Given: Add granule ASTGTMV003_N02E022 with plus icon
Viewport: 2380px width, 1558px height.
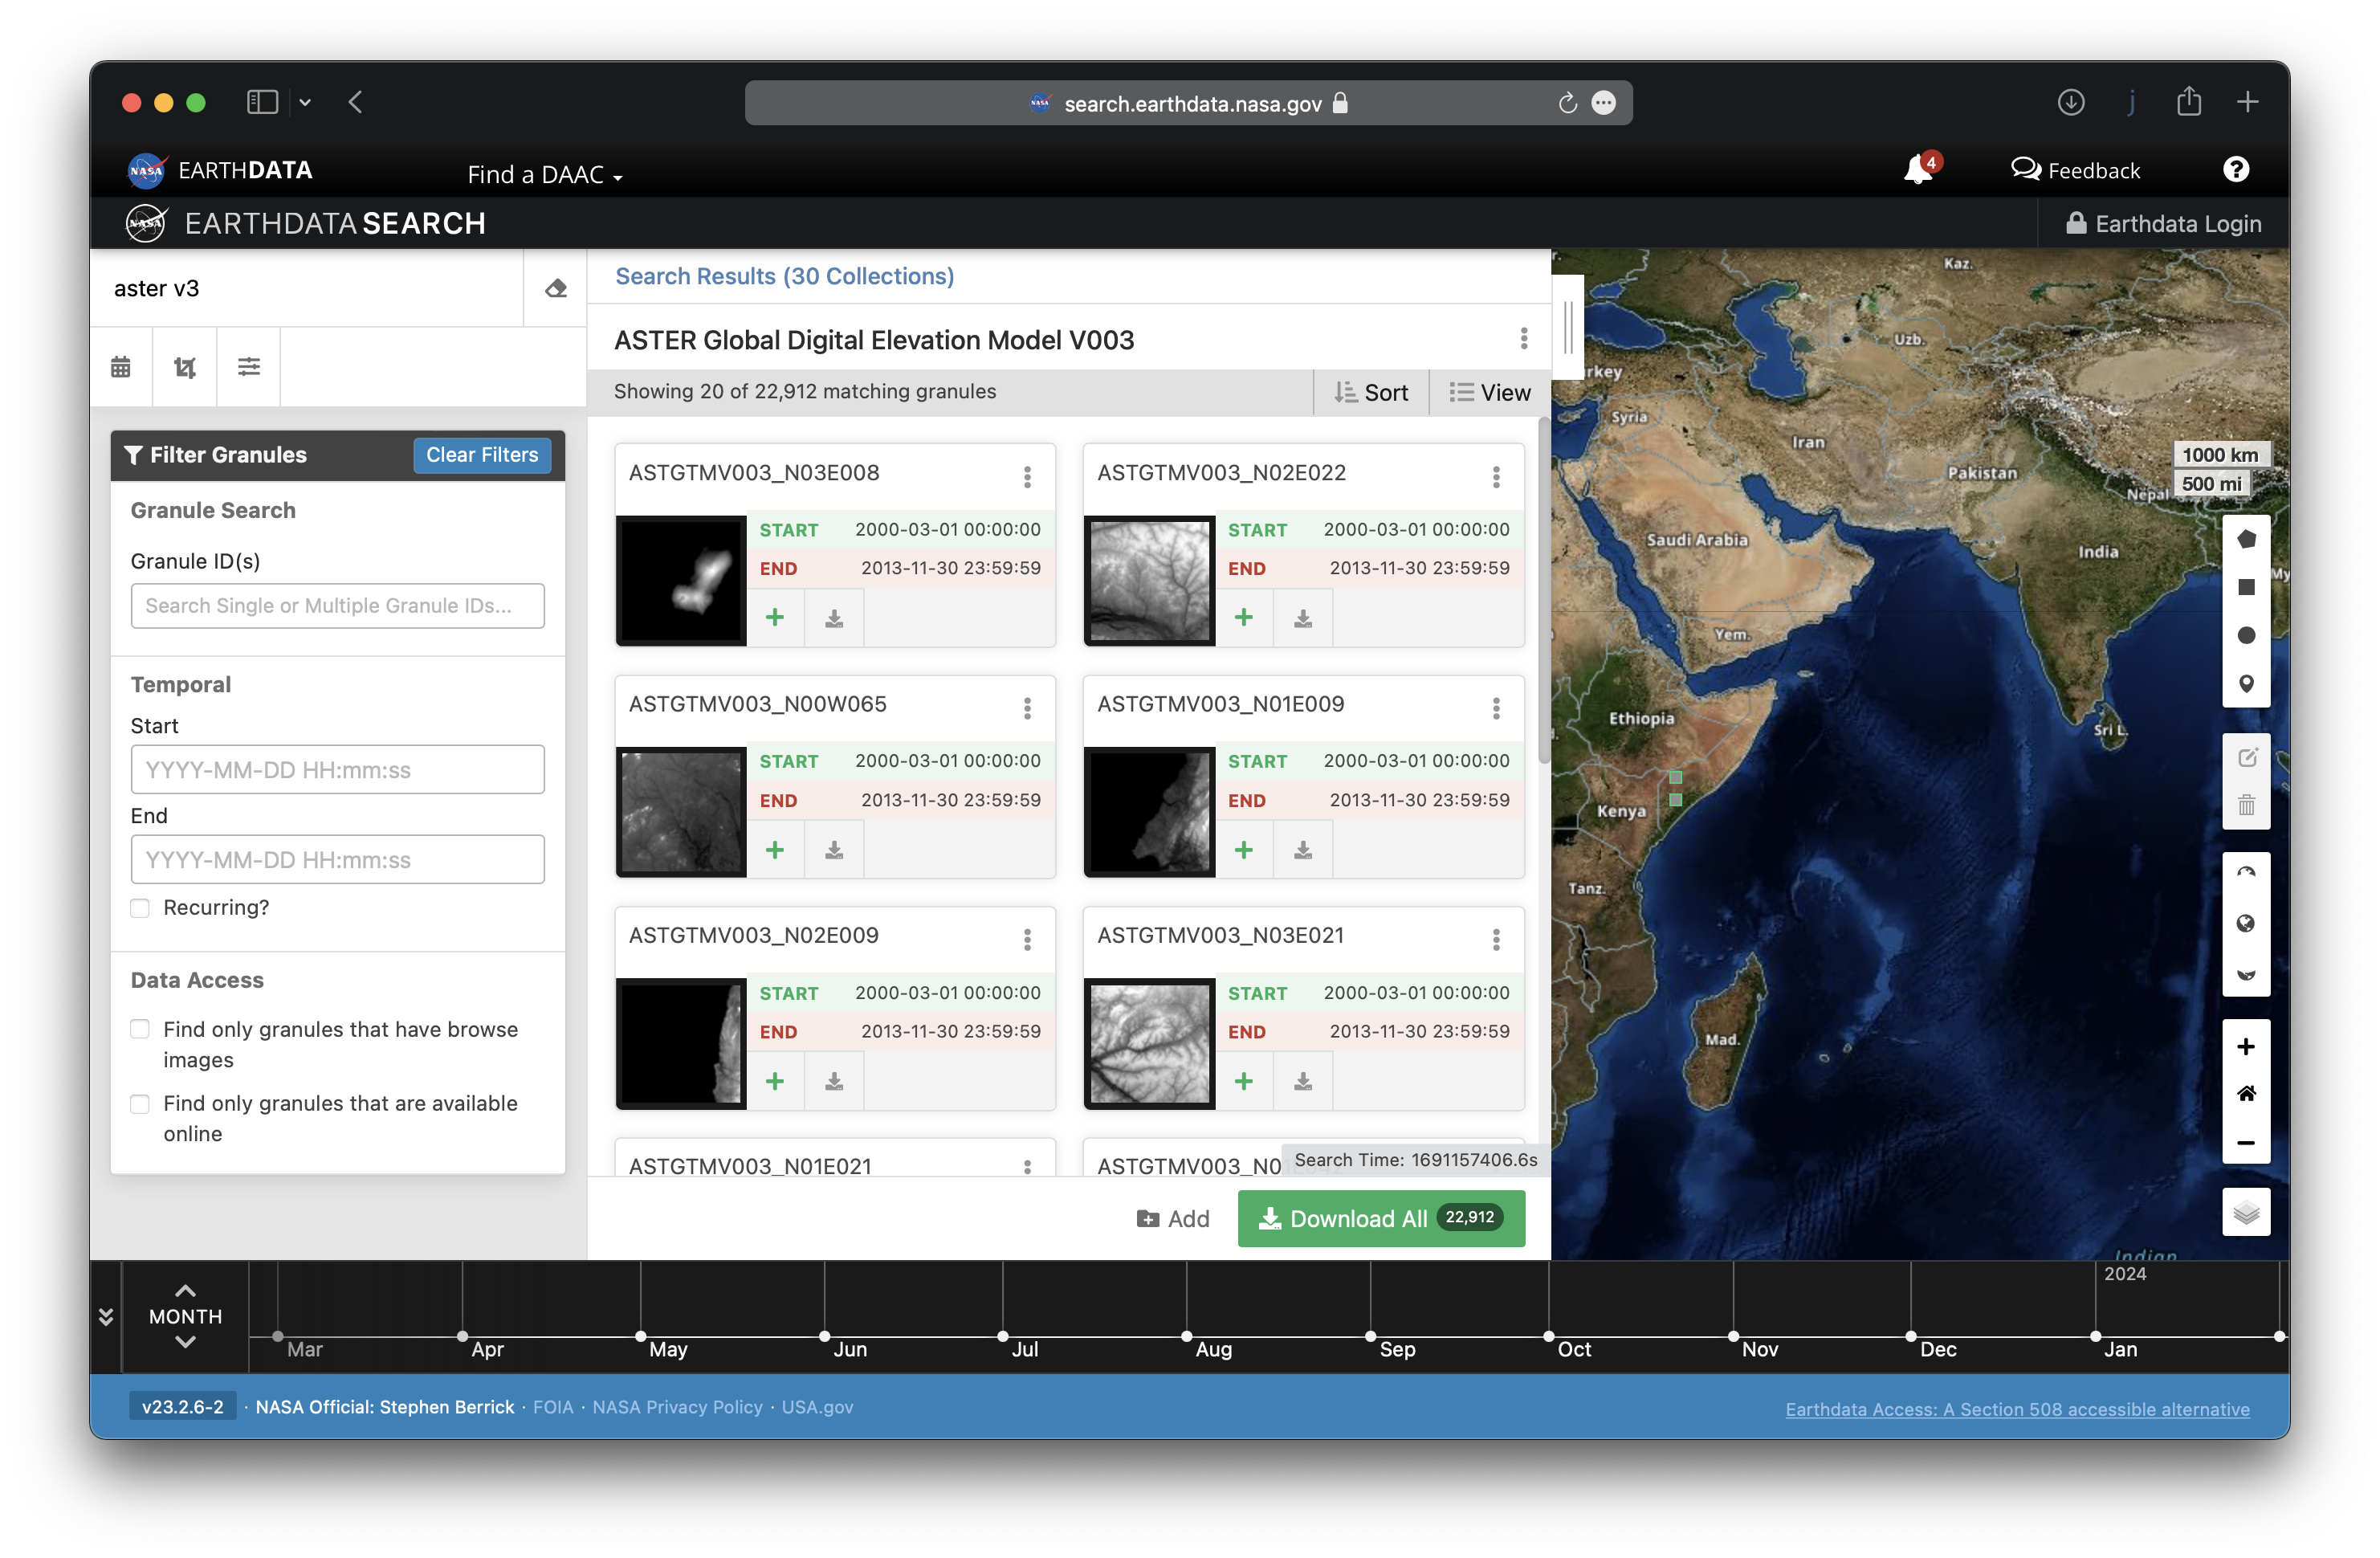Looking at the screenshot, I should click(x=1244, y=618).
